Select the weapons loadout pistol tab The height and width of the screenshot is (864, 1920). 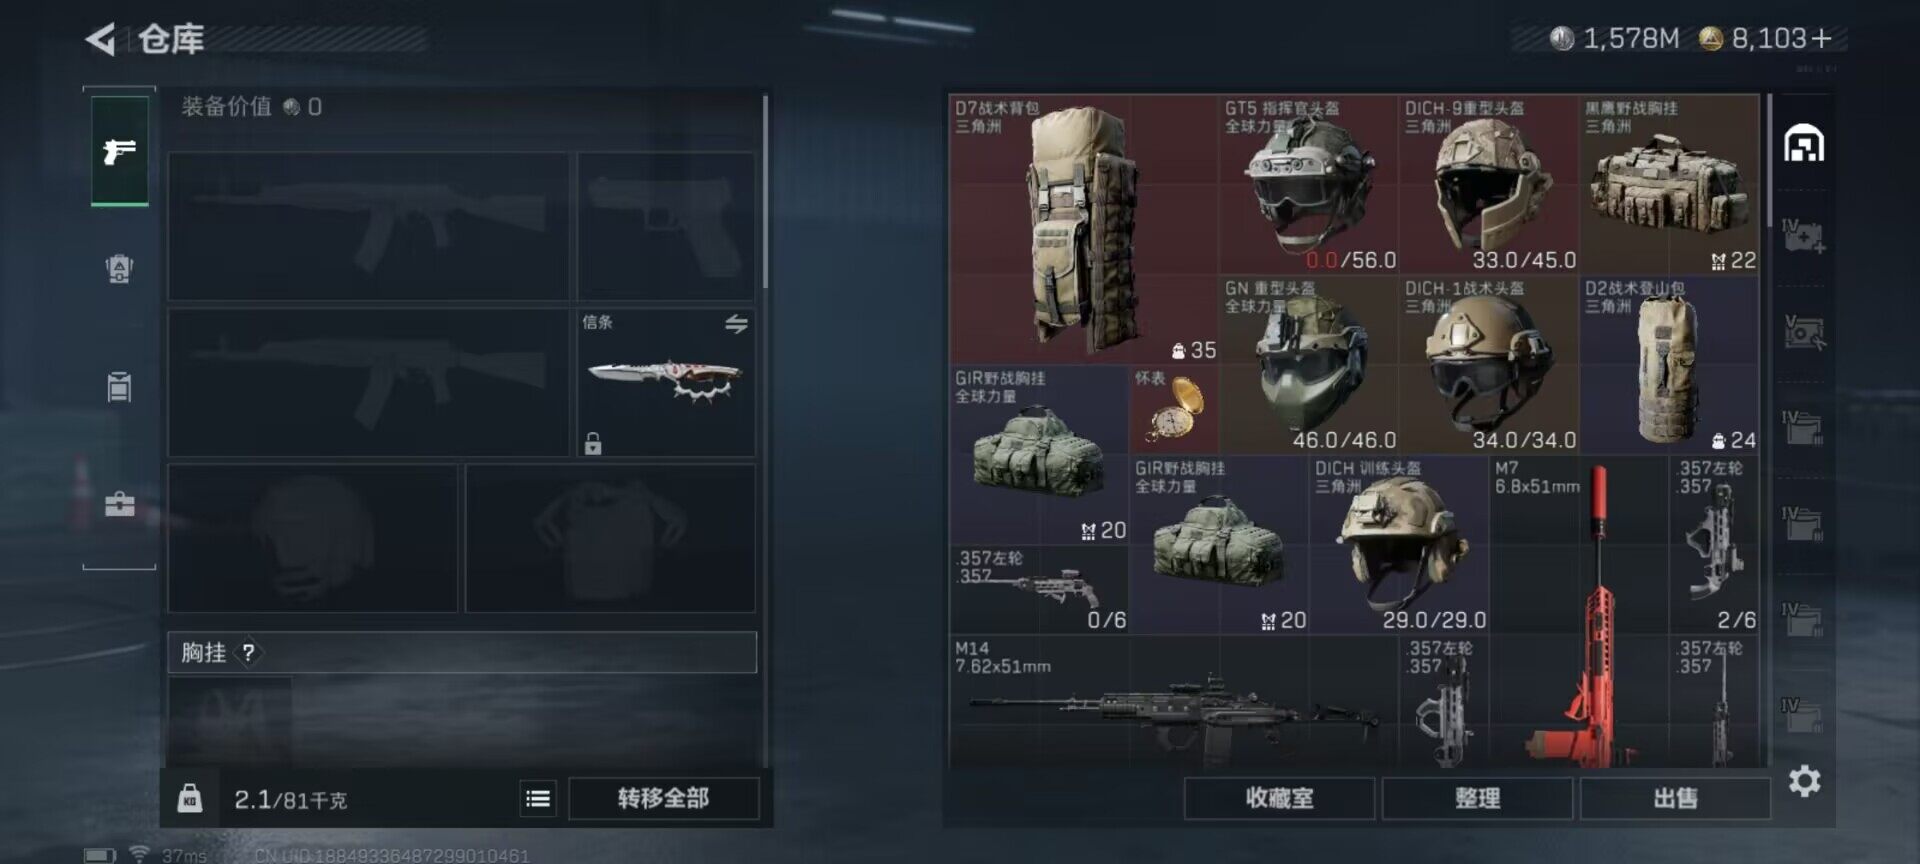coord(120,151)
